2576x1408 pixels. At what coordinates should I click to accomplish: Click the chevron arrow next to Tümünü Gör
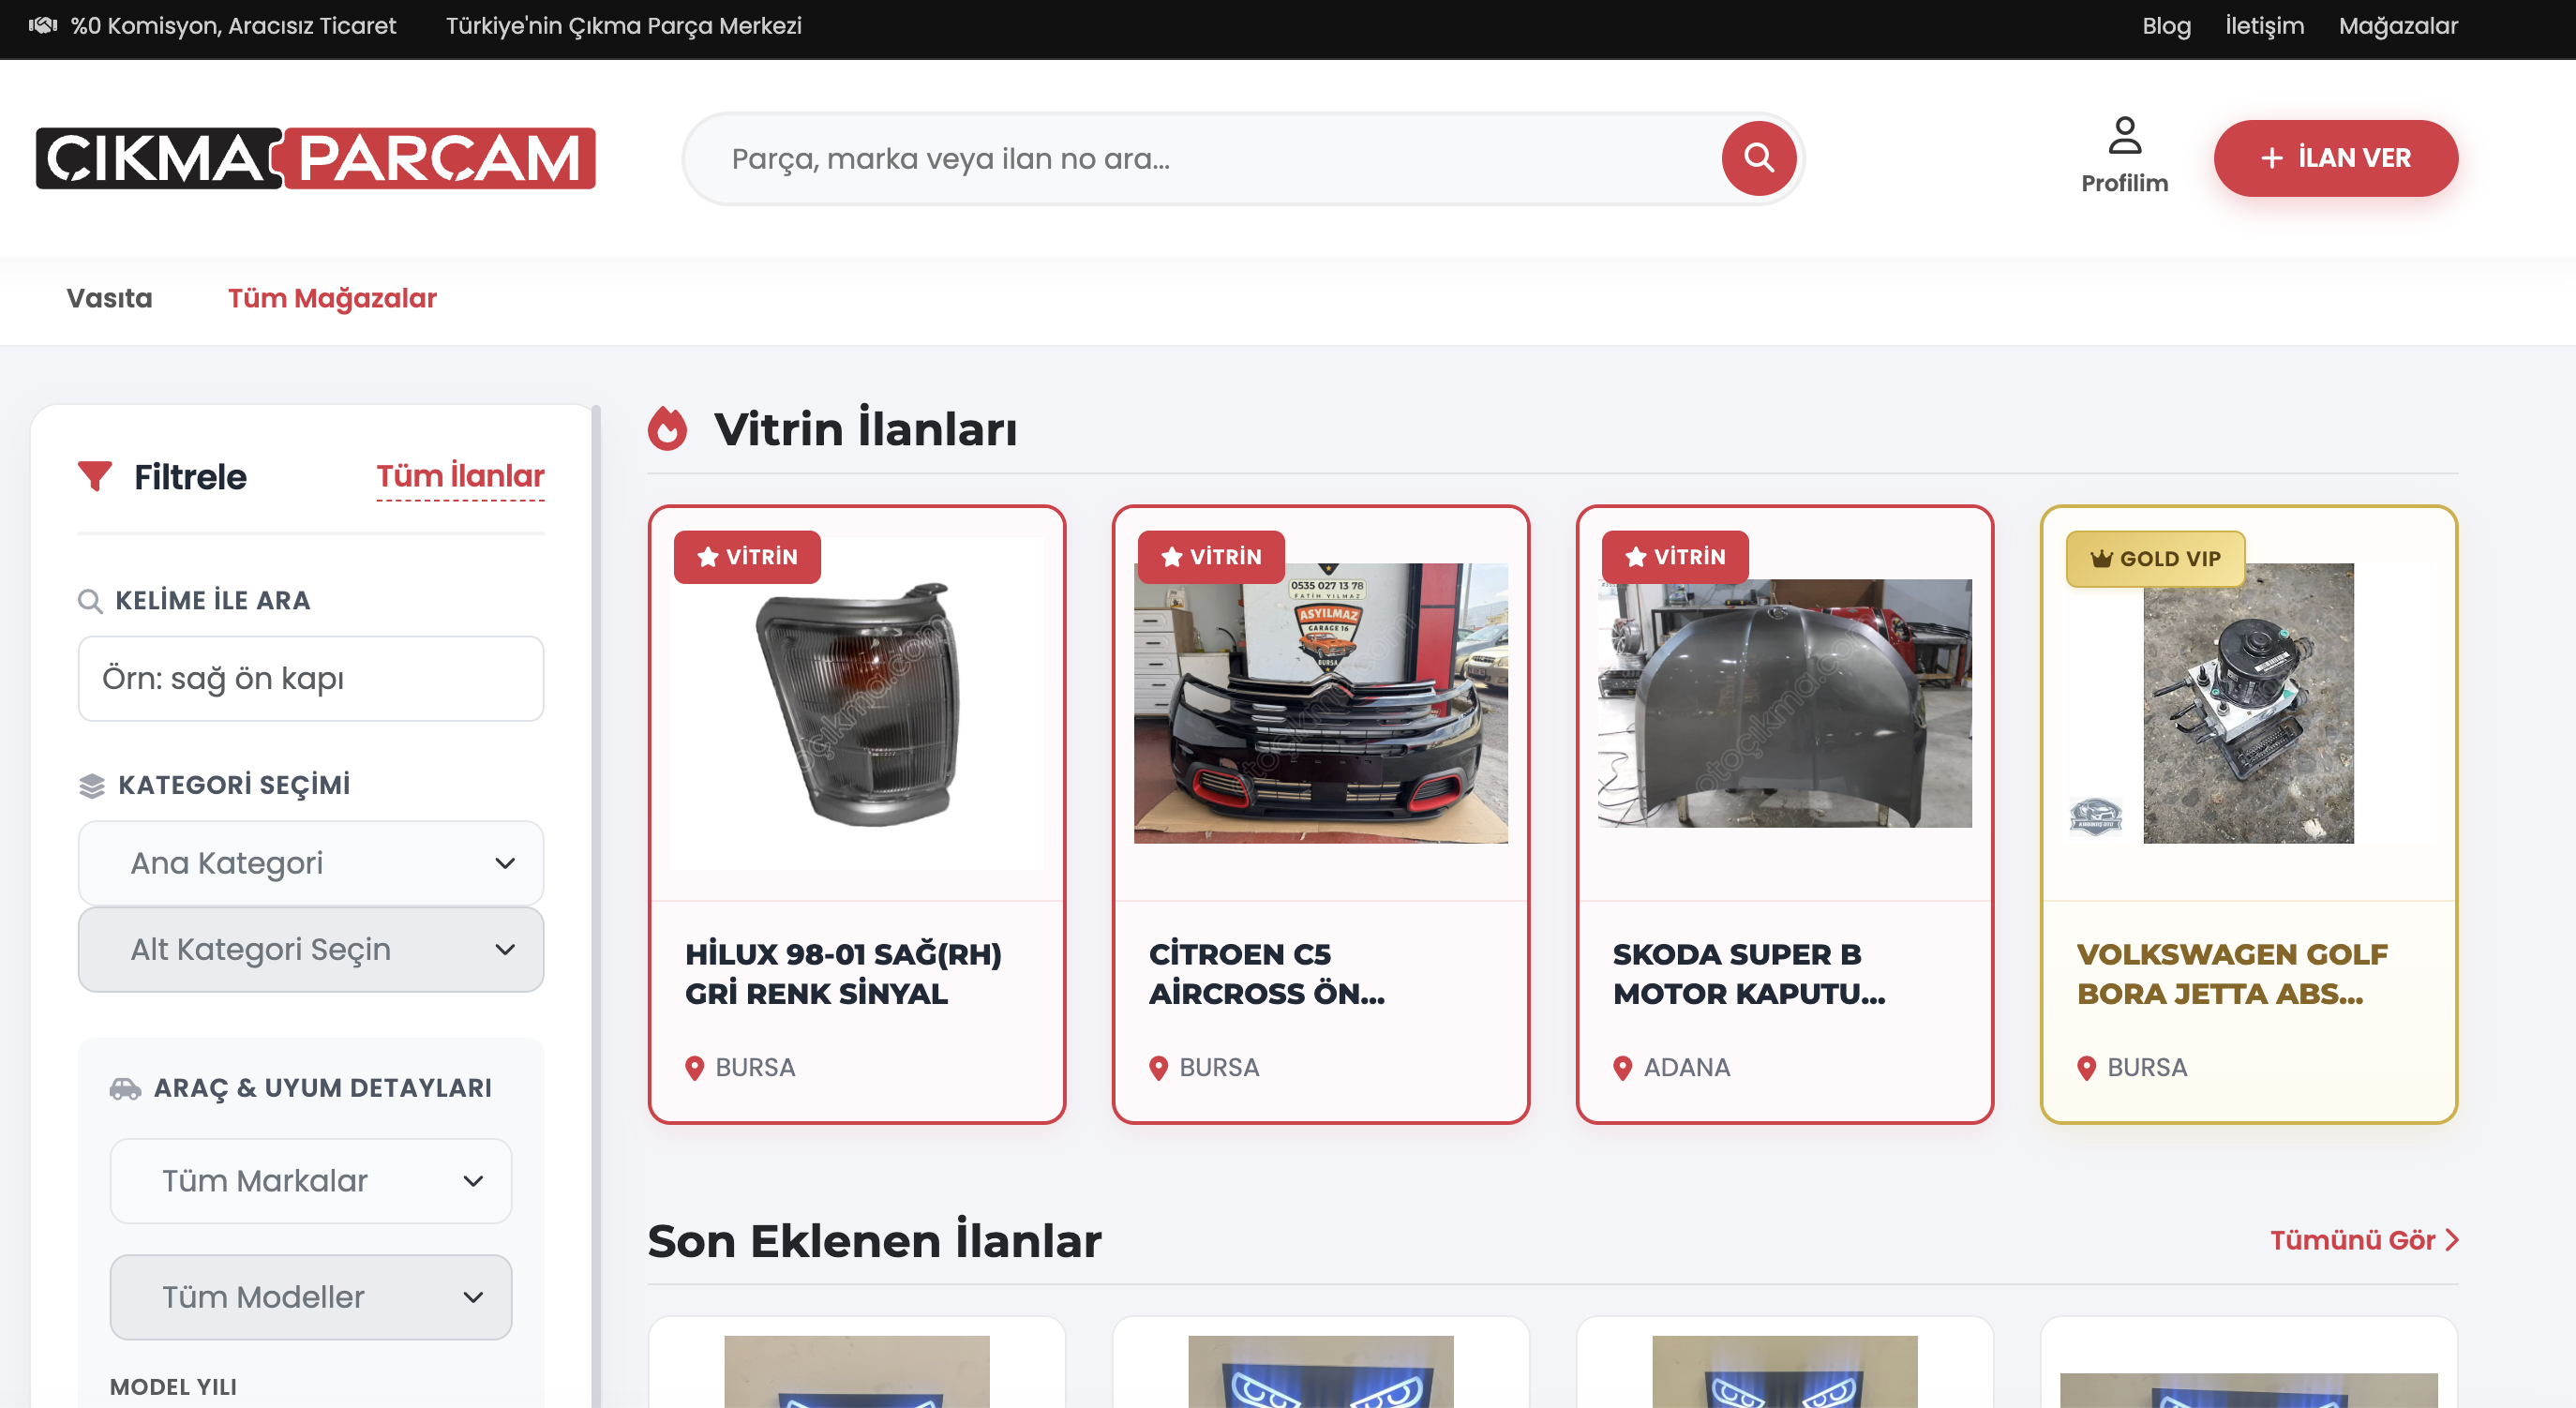(2451, 1240)
